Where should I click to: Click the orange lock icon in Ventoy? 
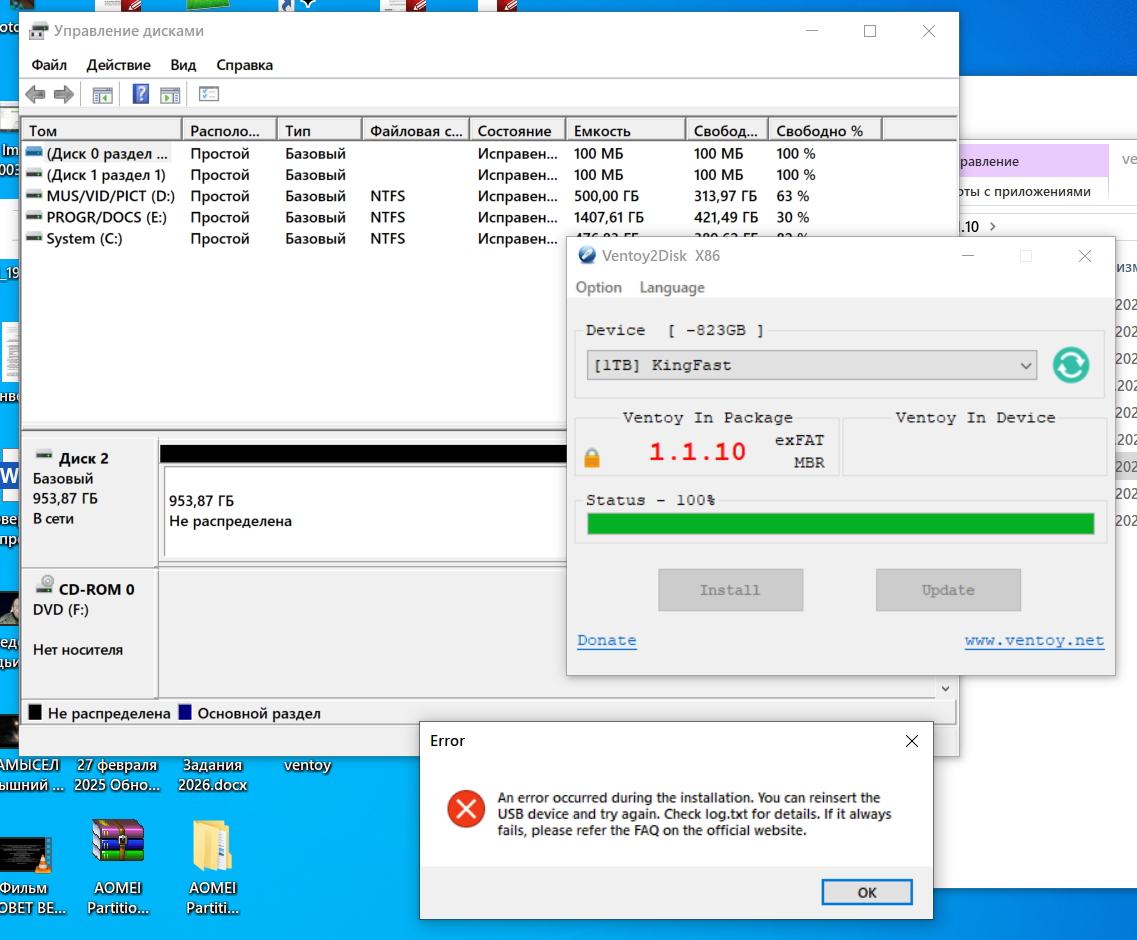pos(592,458)
